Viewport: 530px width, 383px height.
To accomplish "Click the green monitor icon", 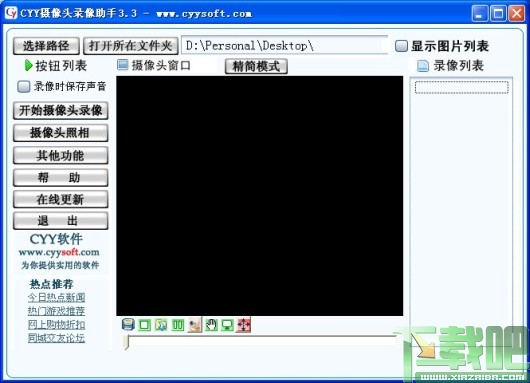I will coord(227,325).
